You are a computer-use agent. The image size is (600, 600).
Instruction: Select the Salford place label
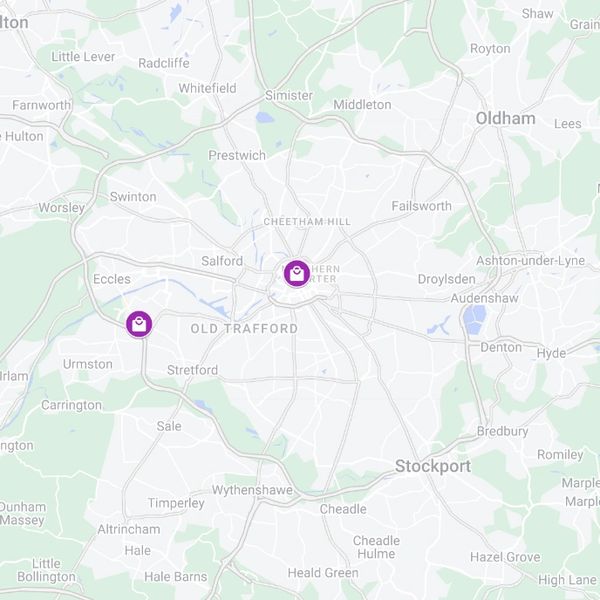222,261
